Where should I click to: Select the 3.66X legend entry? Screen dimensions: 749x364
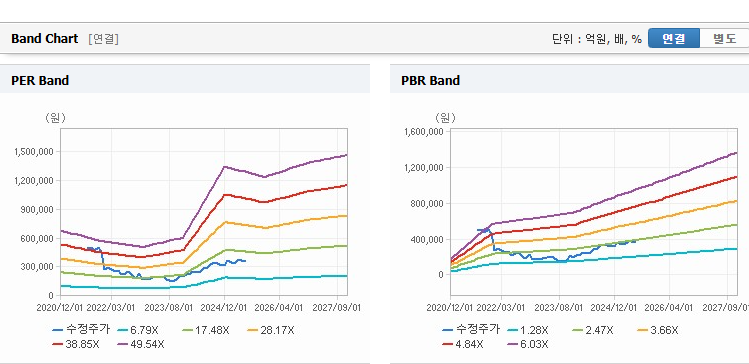click(x=658, y=330)
